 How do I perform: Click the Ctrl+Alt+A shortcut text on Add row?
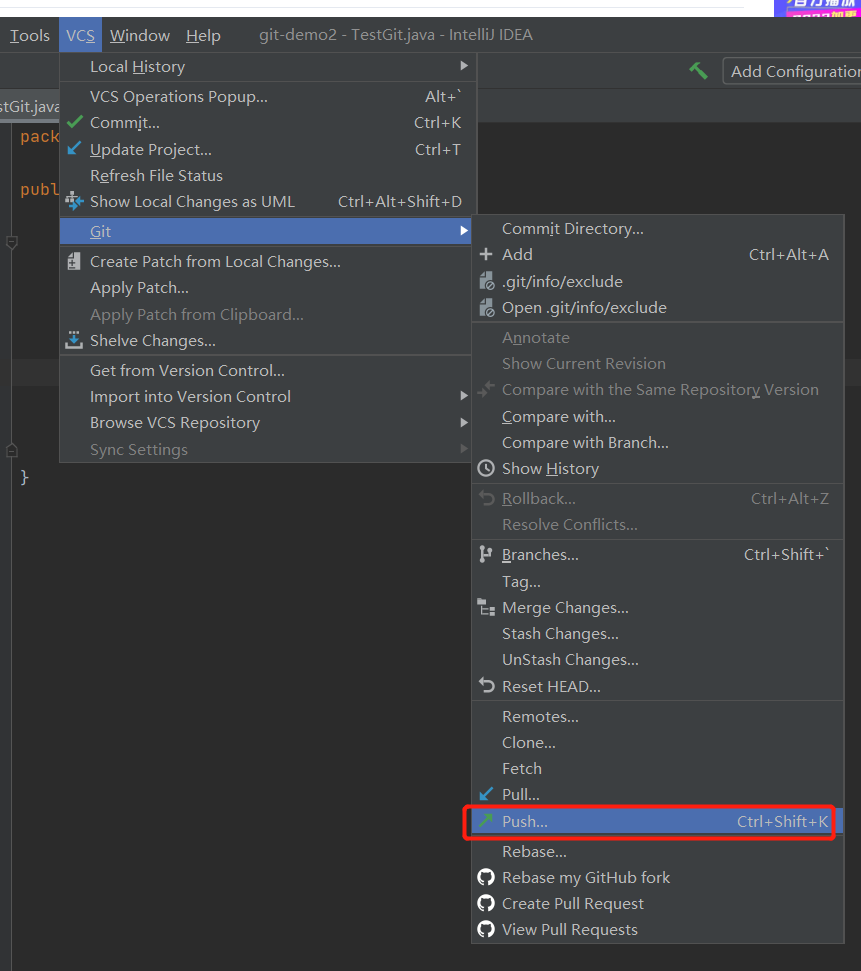(x=789, y=255)
